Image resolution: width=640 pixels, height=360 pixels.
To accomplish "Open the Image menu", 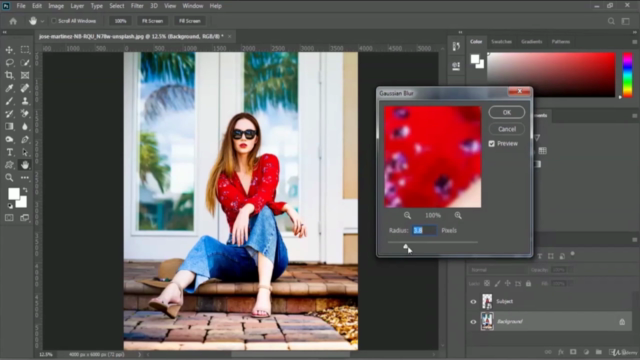I will coord(56,6).
